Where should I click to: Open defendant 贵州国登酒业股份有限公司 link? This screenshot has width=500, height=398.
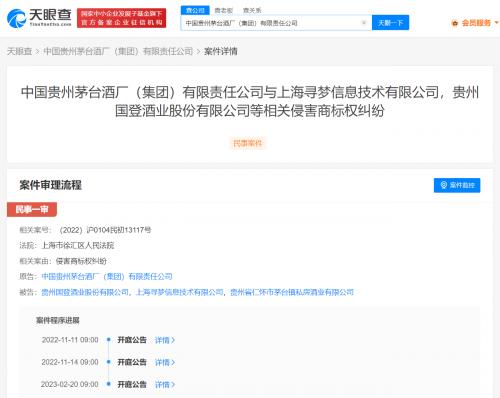pos(85,292)
